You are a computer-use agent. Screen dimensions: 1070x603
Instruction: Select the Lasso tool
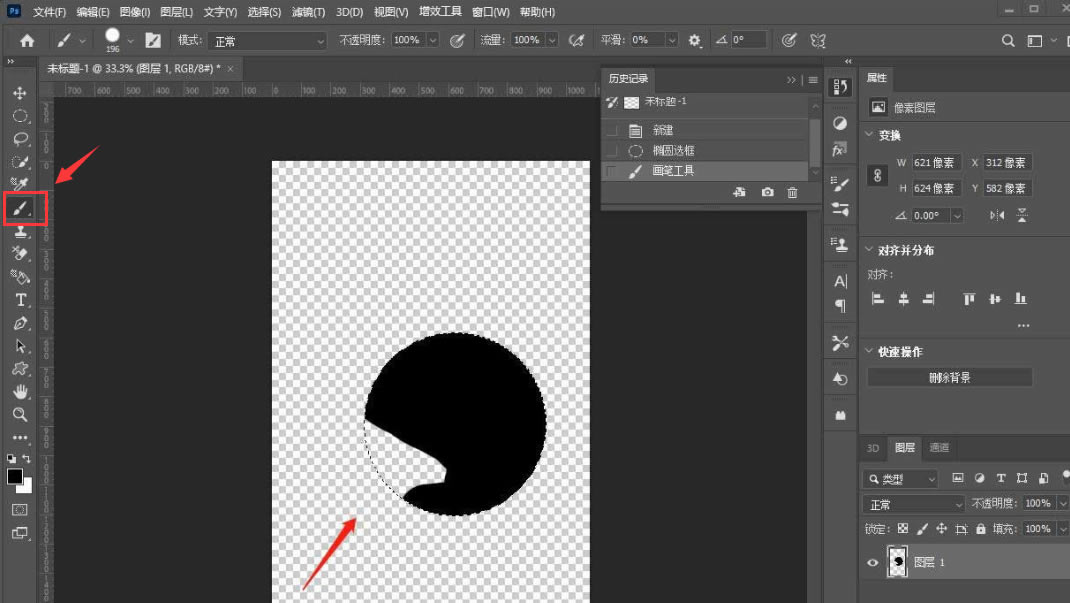tap(20, 139)
